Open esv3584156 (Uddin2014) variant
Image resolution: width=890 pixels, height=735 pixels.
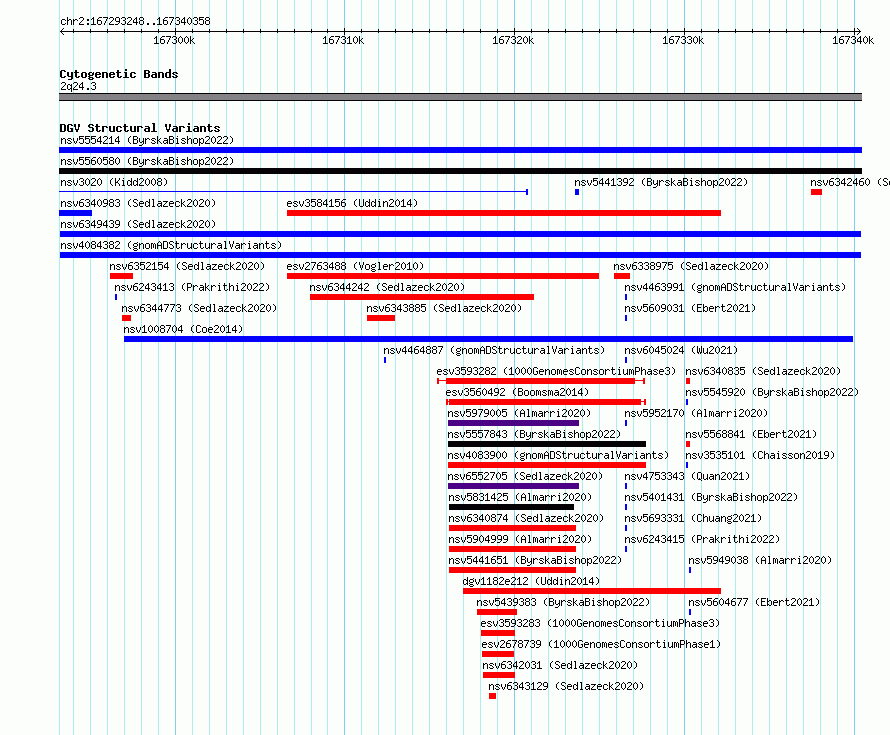(352, 203)
